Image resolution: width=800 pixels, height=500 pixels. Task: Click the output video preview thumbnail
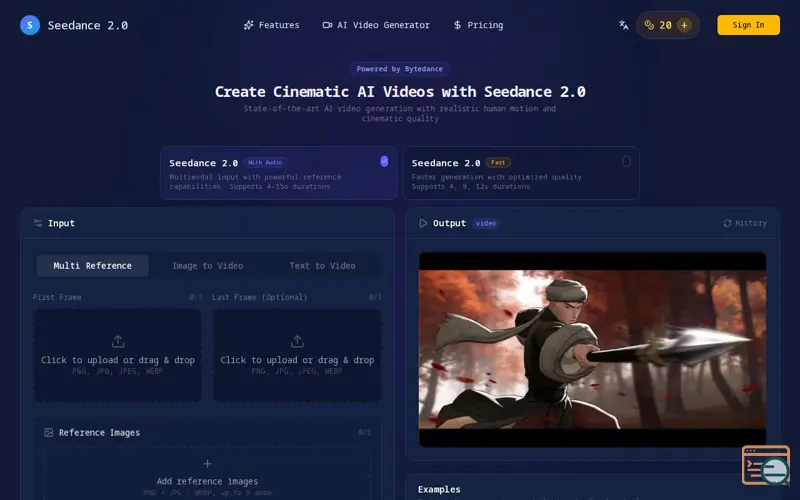tap(592, 349)
